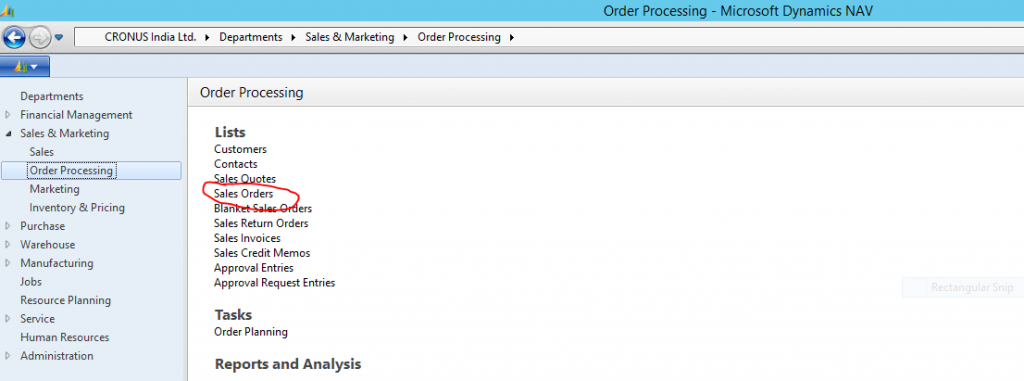Click the Forward navigation arrow button
Screen dimensions: 1024x381
tap(39, 38)
